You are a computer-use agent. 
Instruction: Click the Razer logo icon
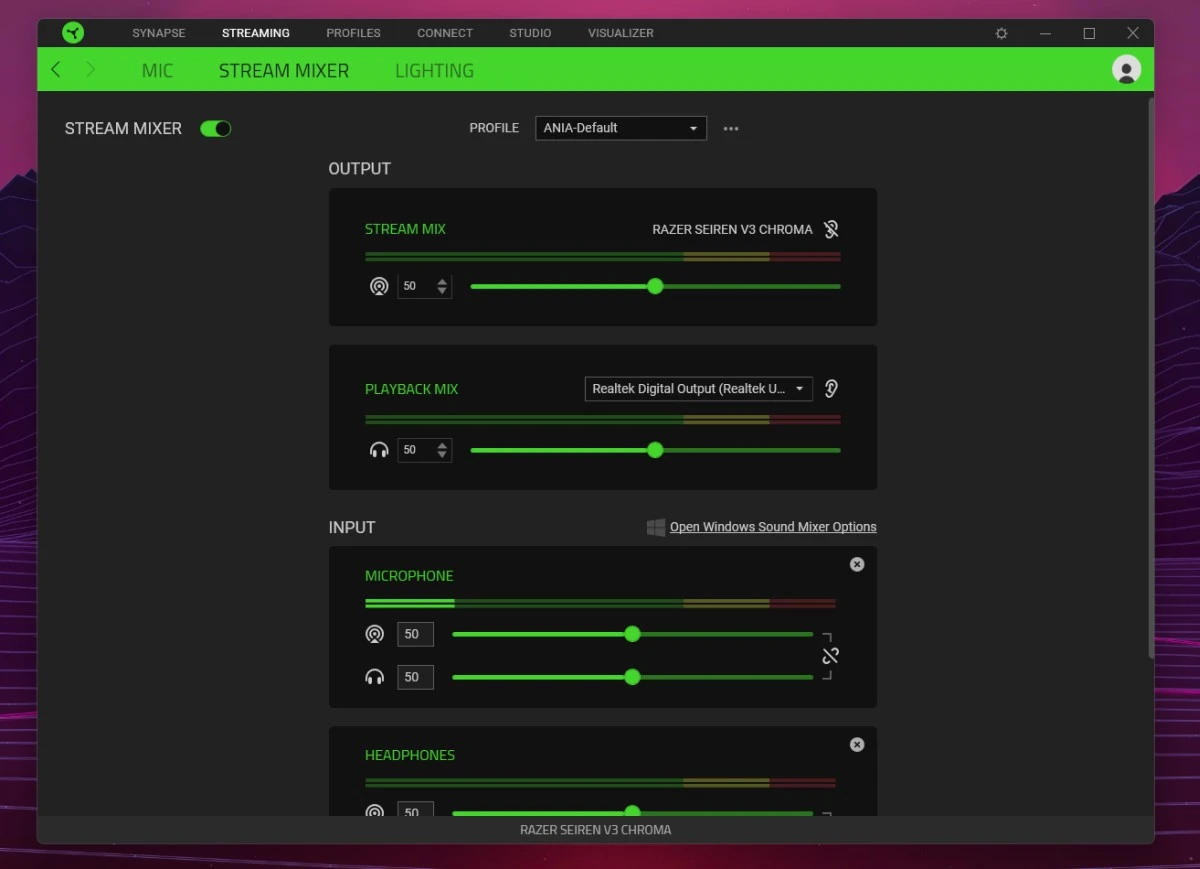[x=73, y=33]
